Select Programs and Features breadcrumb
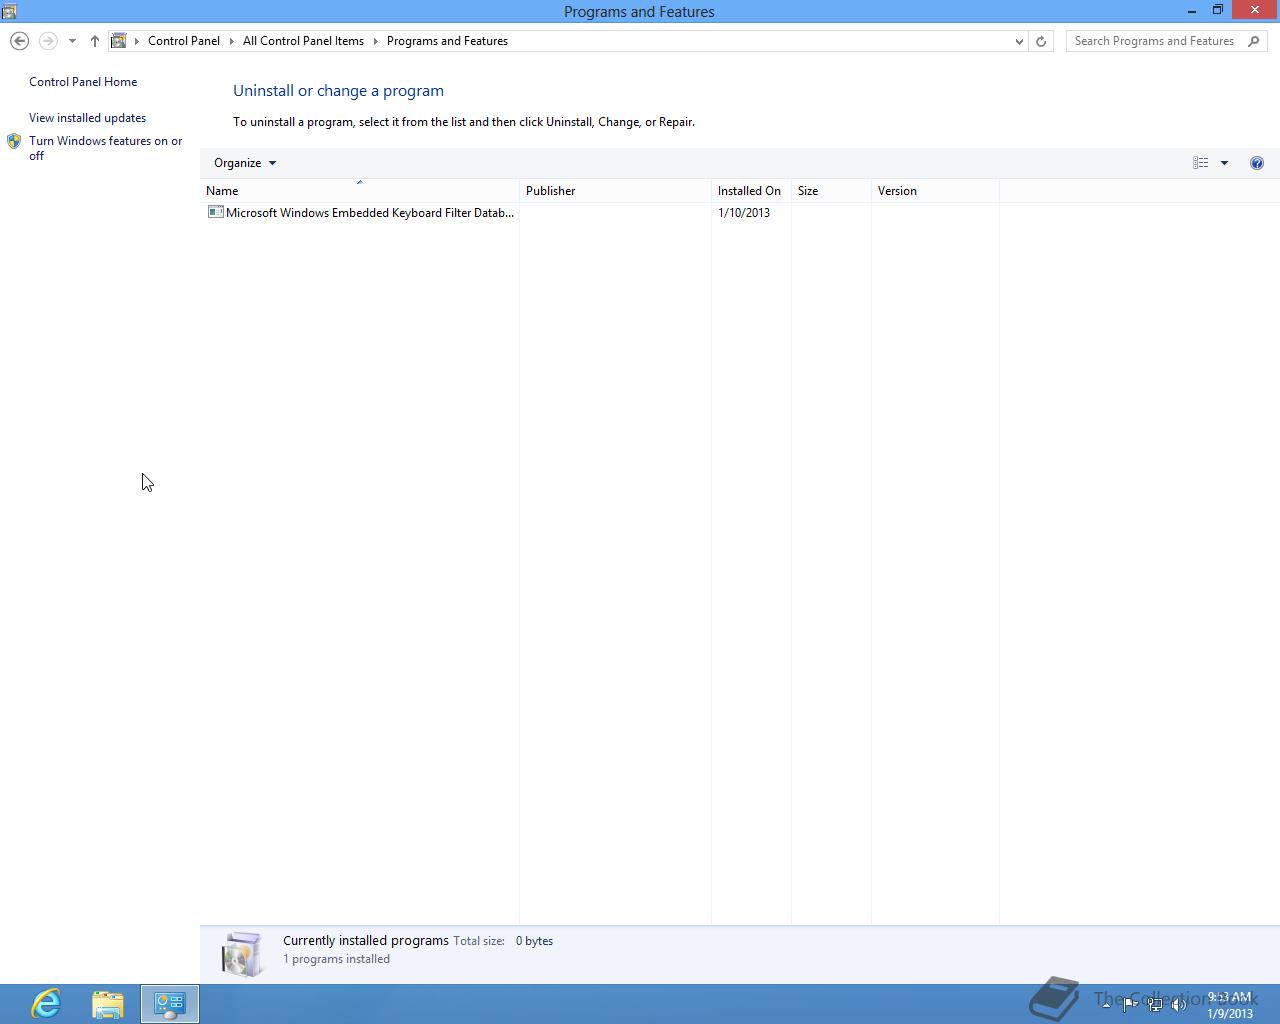Viewport: 1280px width, 1024px height. coord(447,41)
